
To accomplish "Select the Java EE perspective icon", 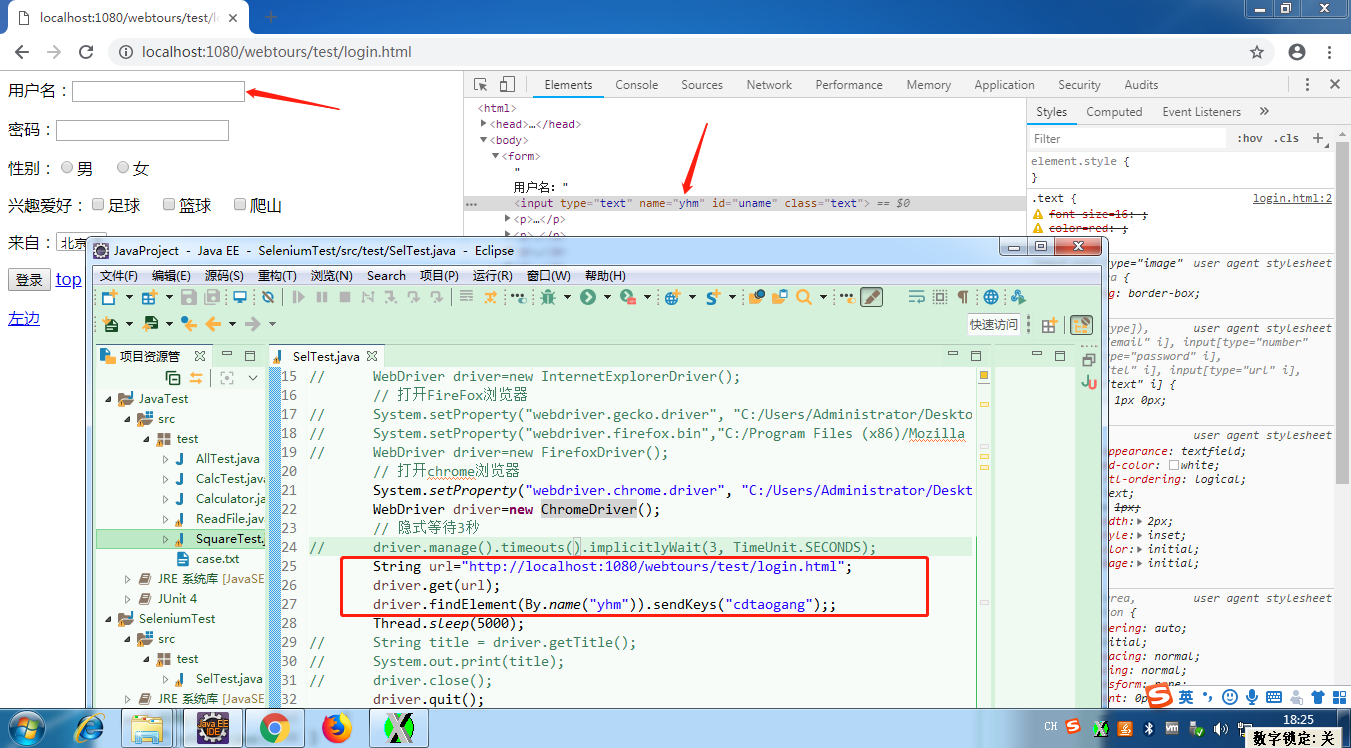I will pos(1081,325).
